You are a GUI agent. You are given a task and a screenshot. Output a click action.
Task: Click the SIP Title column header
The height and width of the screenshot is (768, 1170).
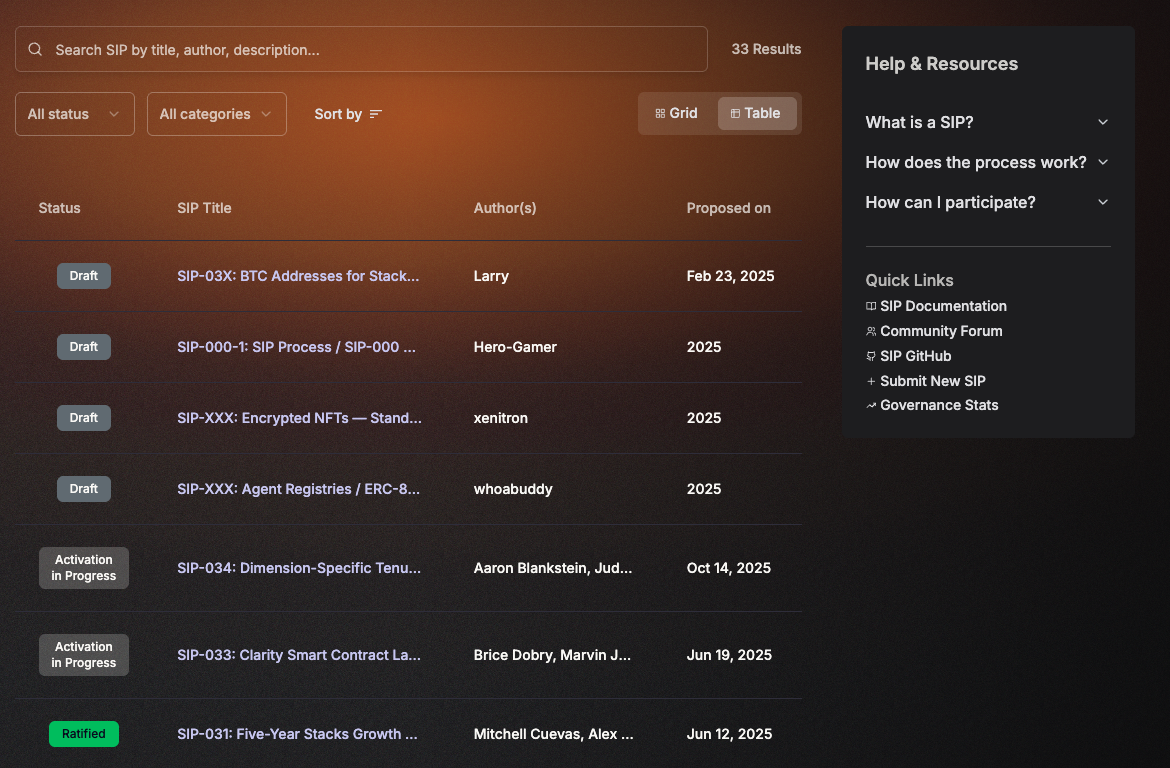click(x=204, y=208)
